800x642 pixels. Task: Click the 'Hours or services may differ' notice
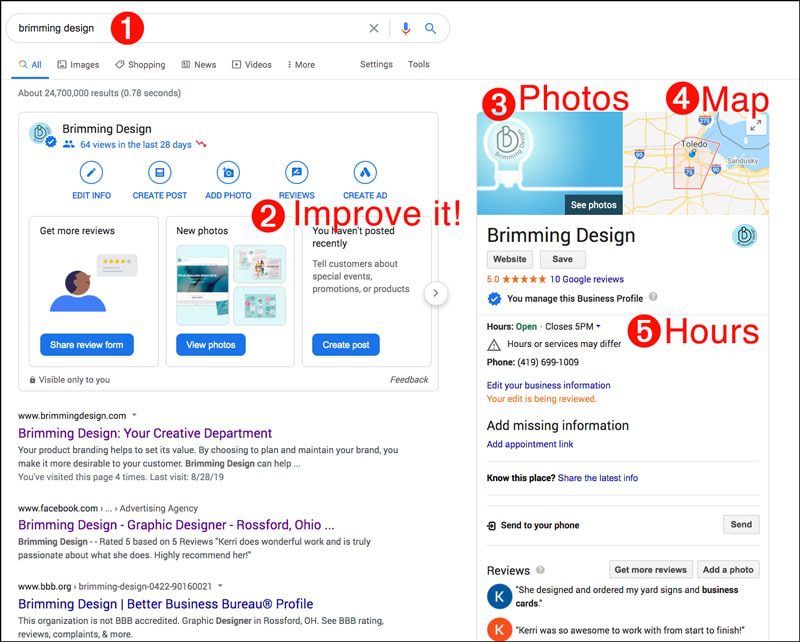pyautogui.click(x=564, y=344)
